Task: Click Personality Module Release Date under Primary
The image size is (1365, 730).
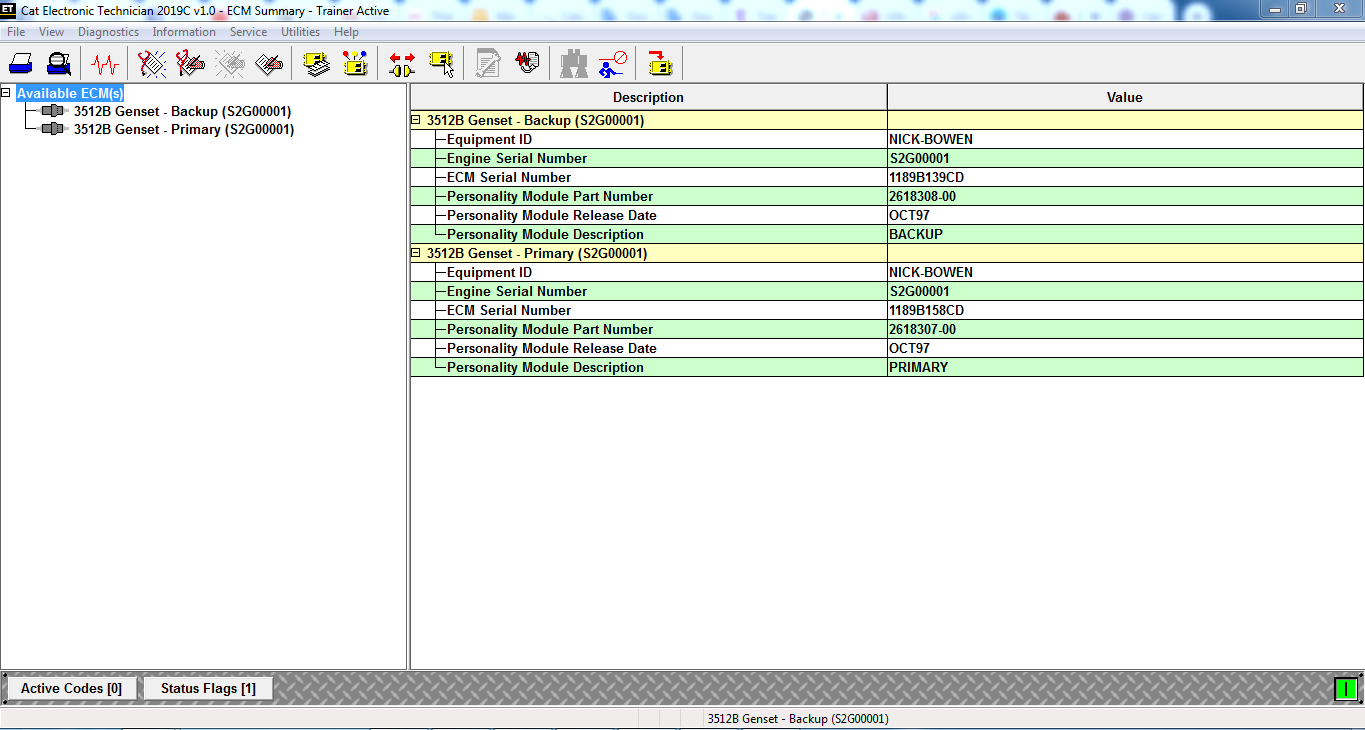Action: [x=552, y=348]
